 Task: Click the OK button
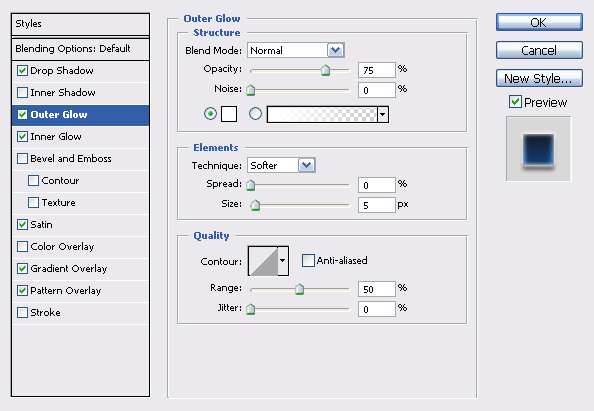pyautogui.click(x=539, y=22)
